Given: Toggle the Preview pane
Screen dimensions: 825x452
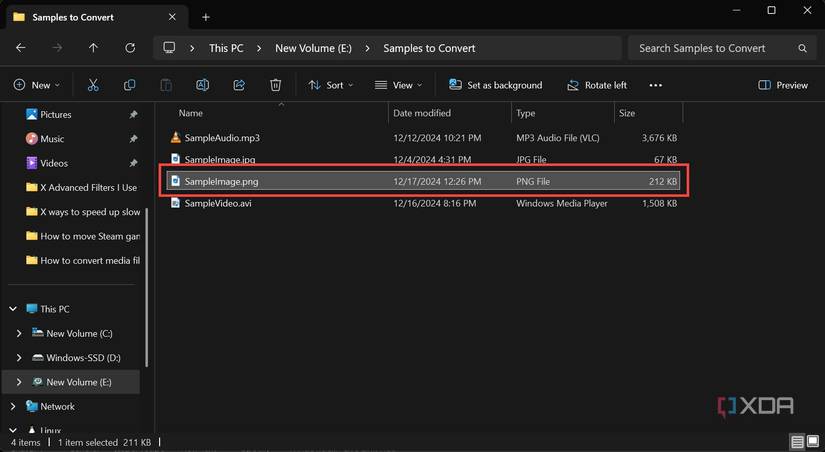Looking at the screenshot, I should click(x=783, y=85).
